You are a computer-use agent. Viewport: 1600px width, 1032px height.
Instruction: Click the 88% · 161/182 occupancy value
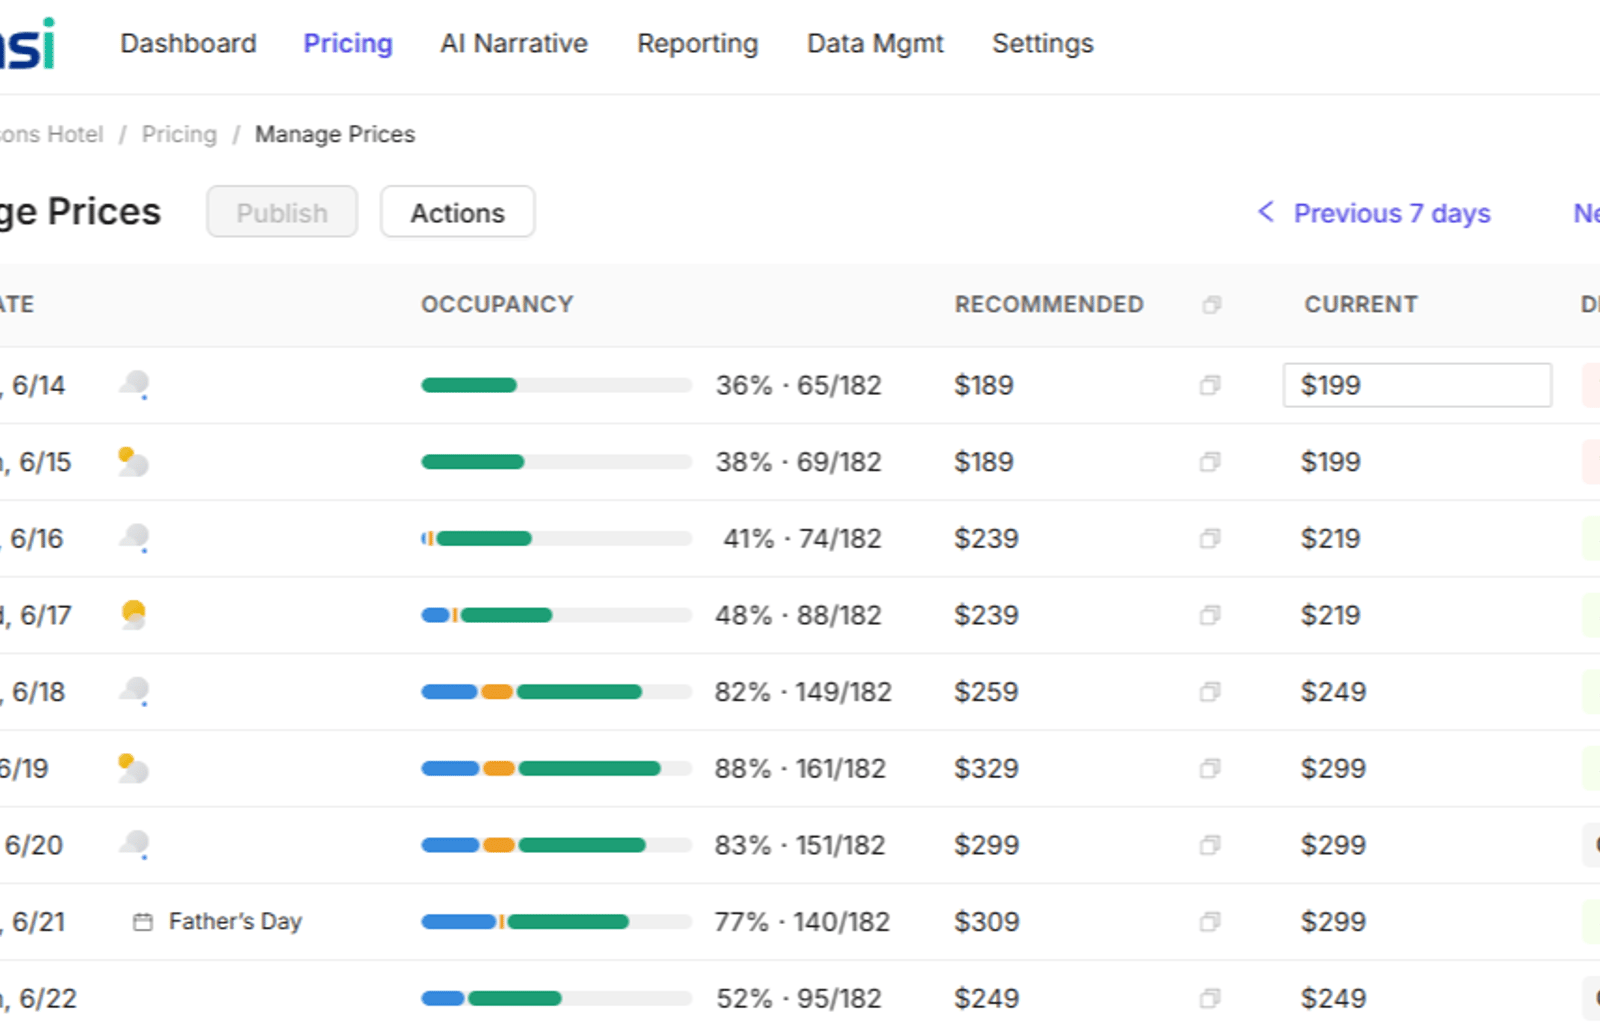click(x=800, y=769)
